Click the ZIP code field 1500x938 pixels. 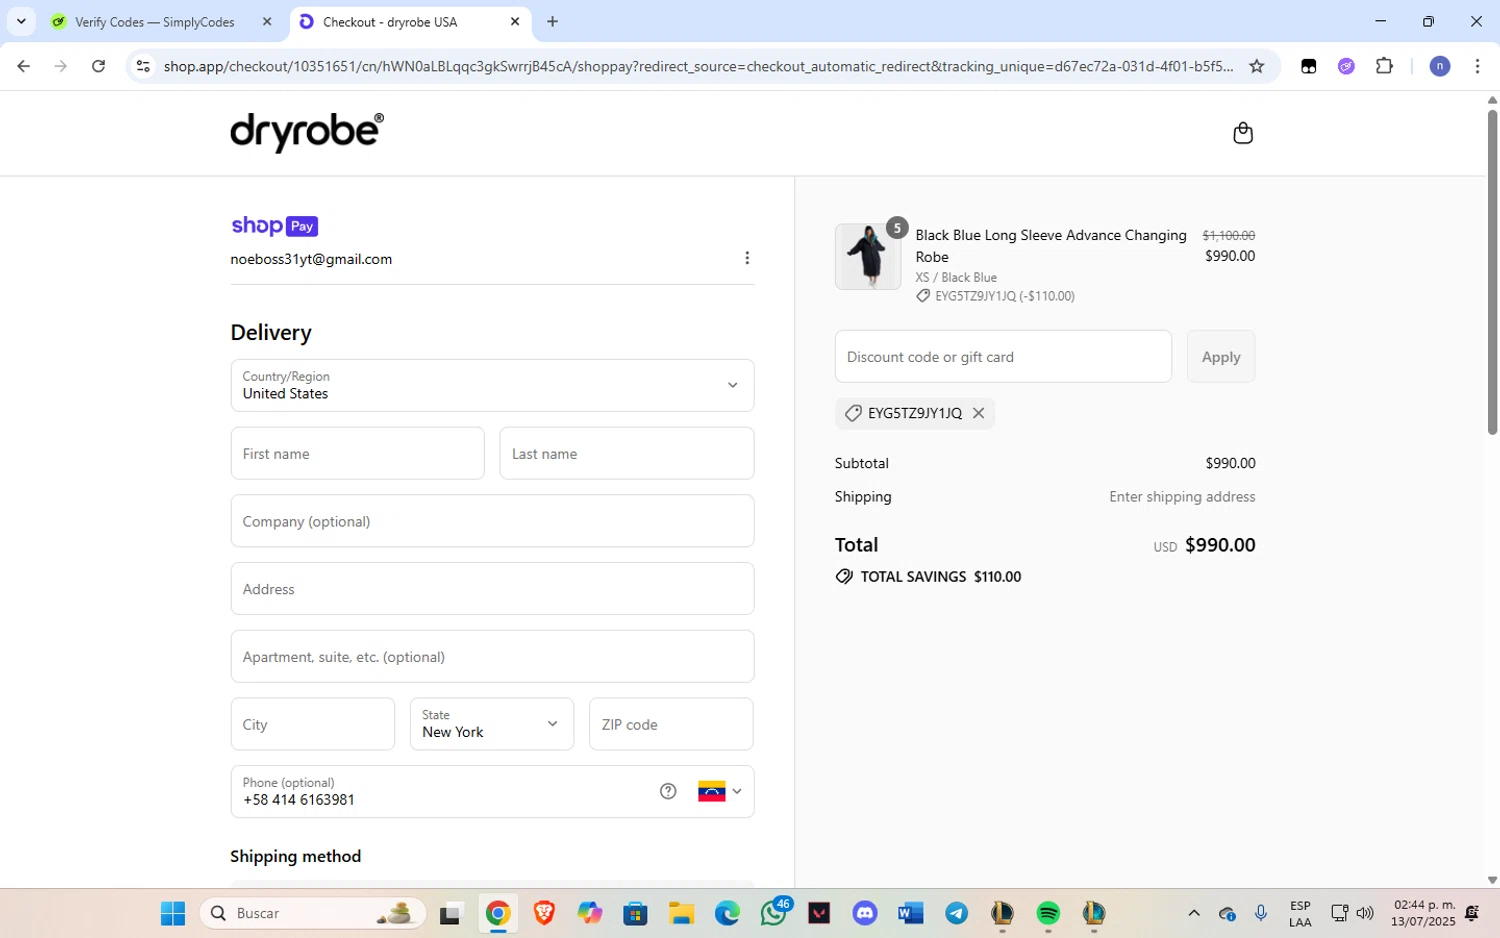click(x=671, y=724)
